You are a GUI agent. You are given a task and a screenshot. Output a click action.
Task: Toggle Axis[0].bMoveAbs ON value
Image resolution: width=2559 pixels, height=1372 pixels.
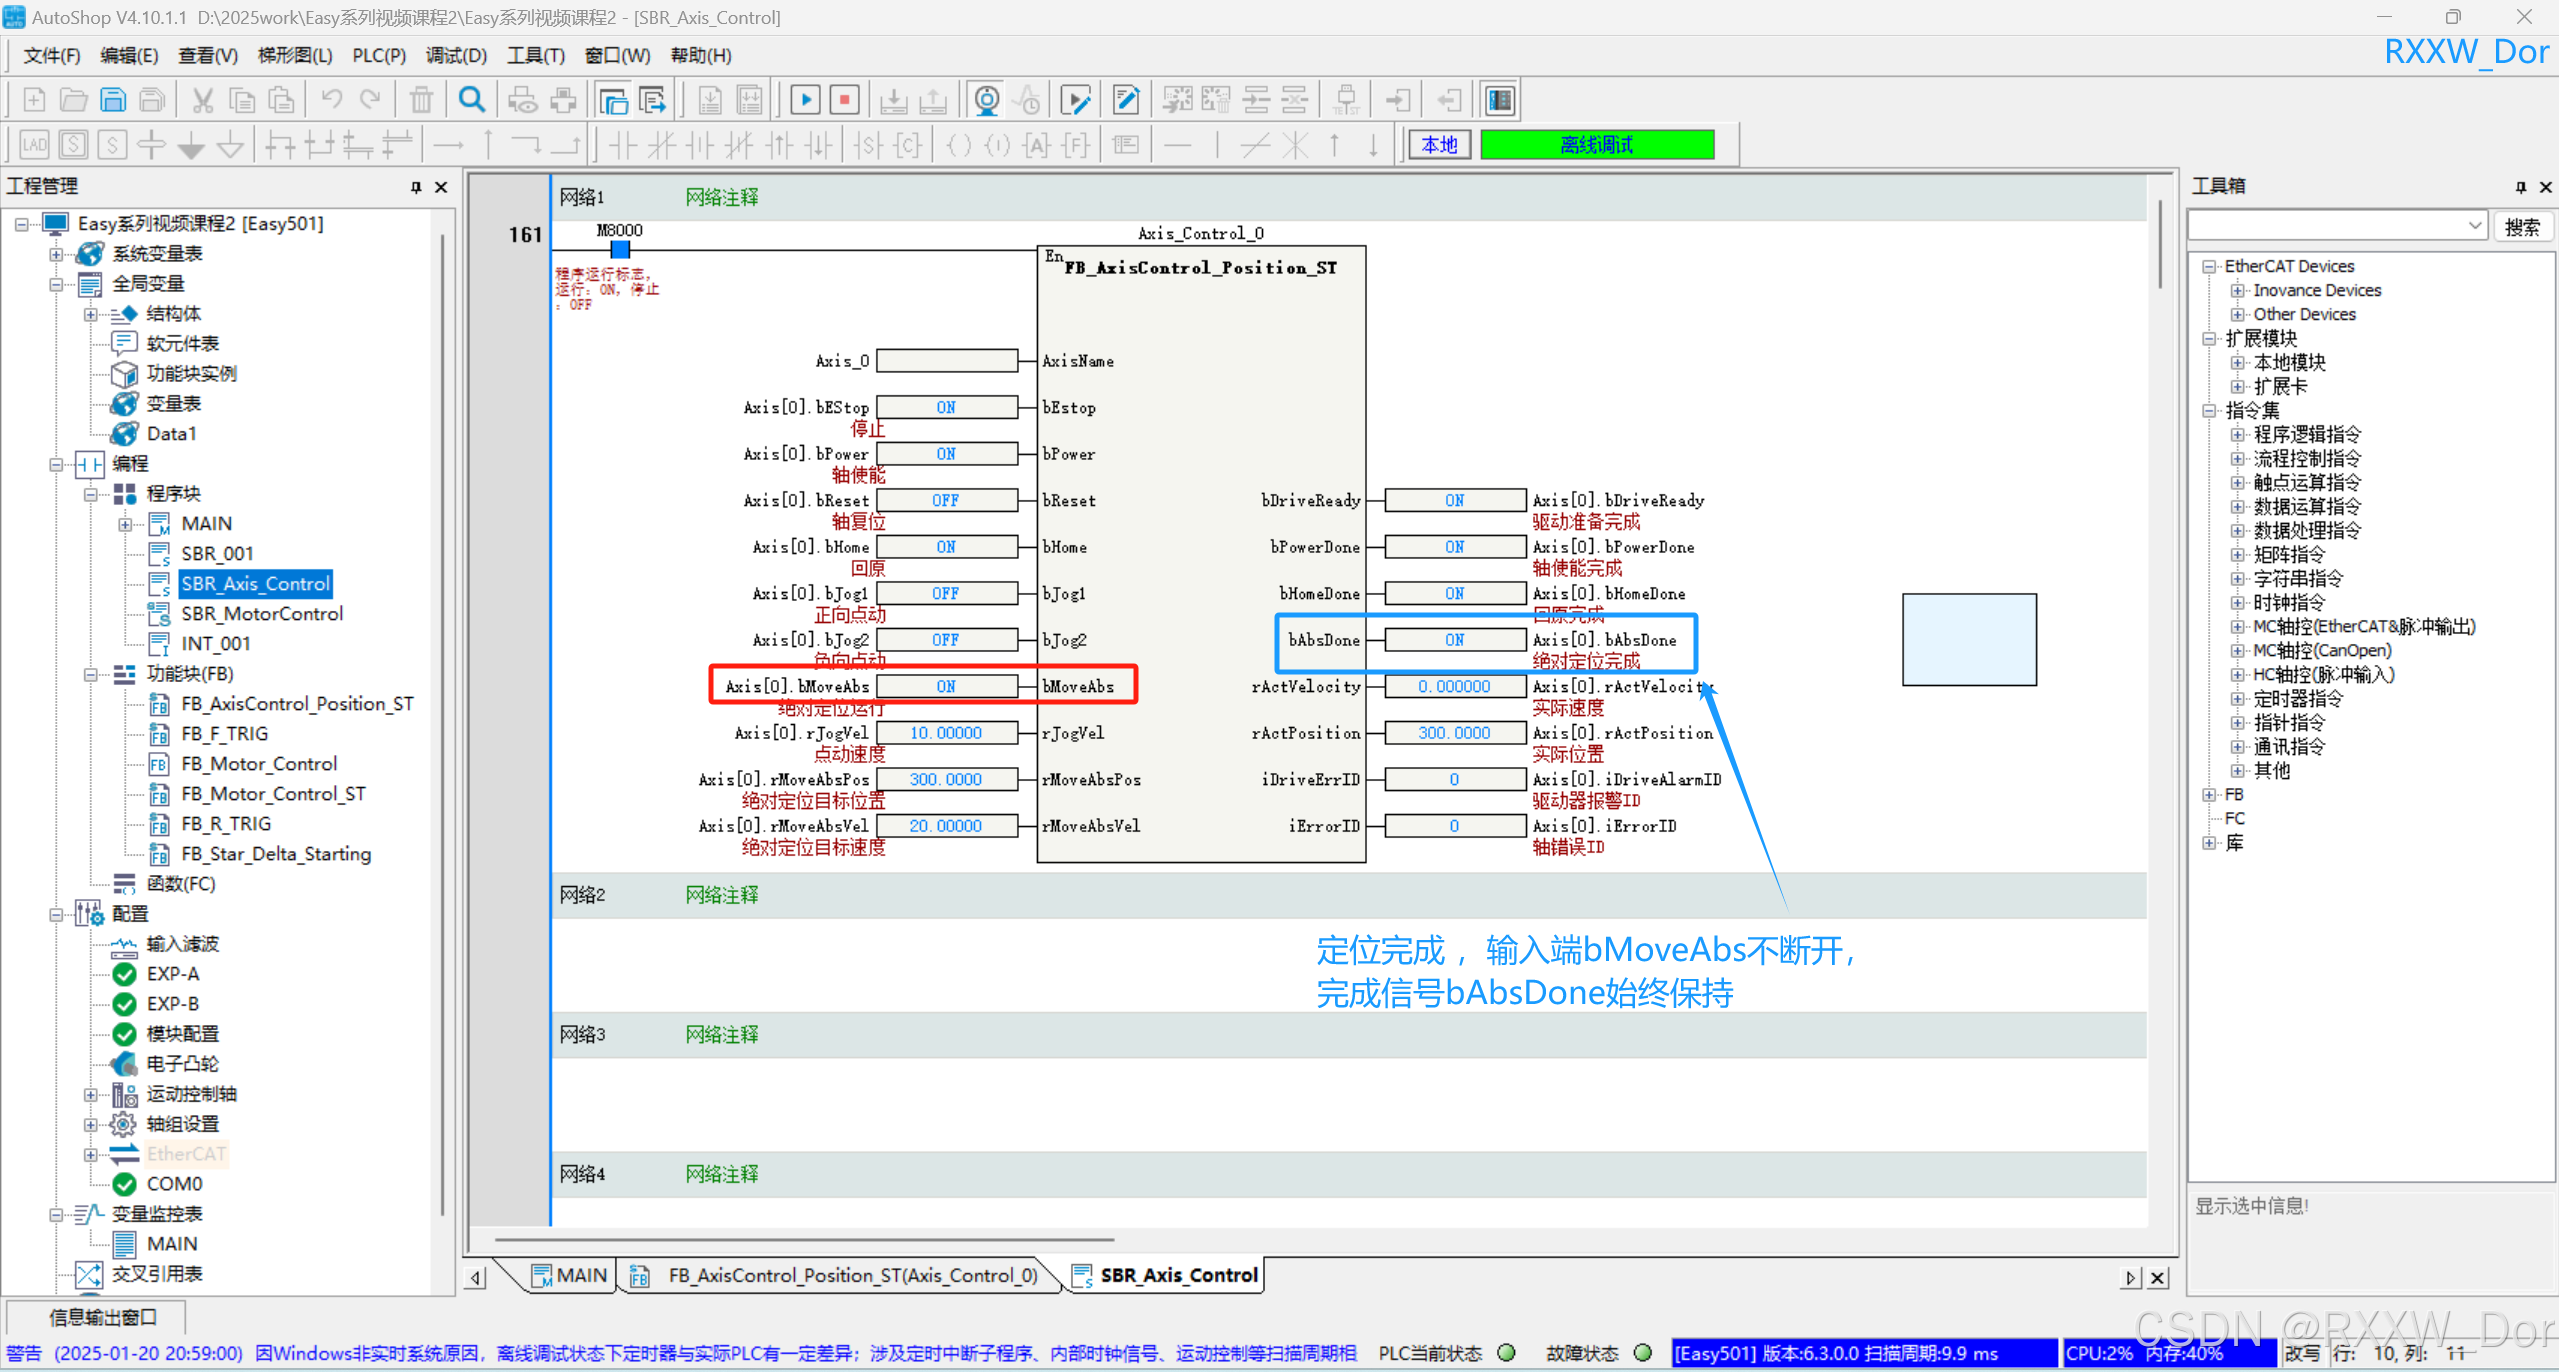coord(946,687)
